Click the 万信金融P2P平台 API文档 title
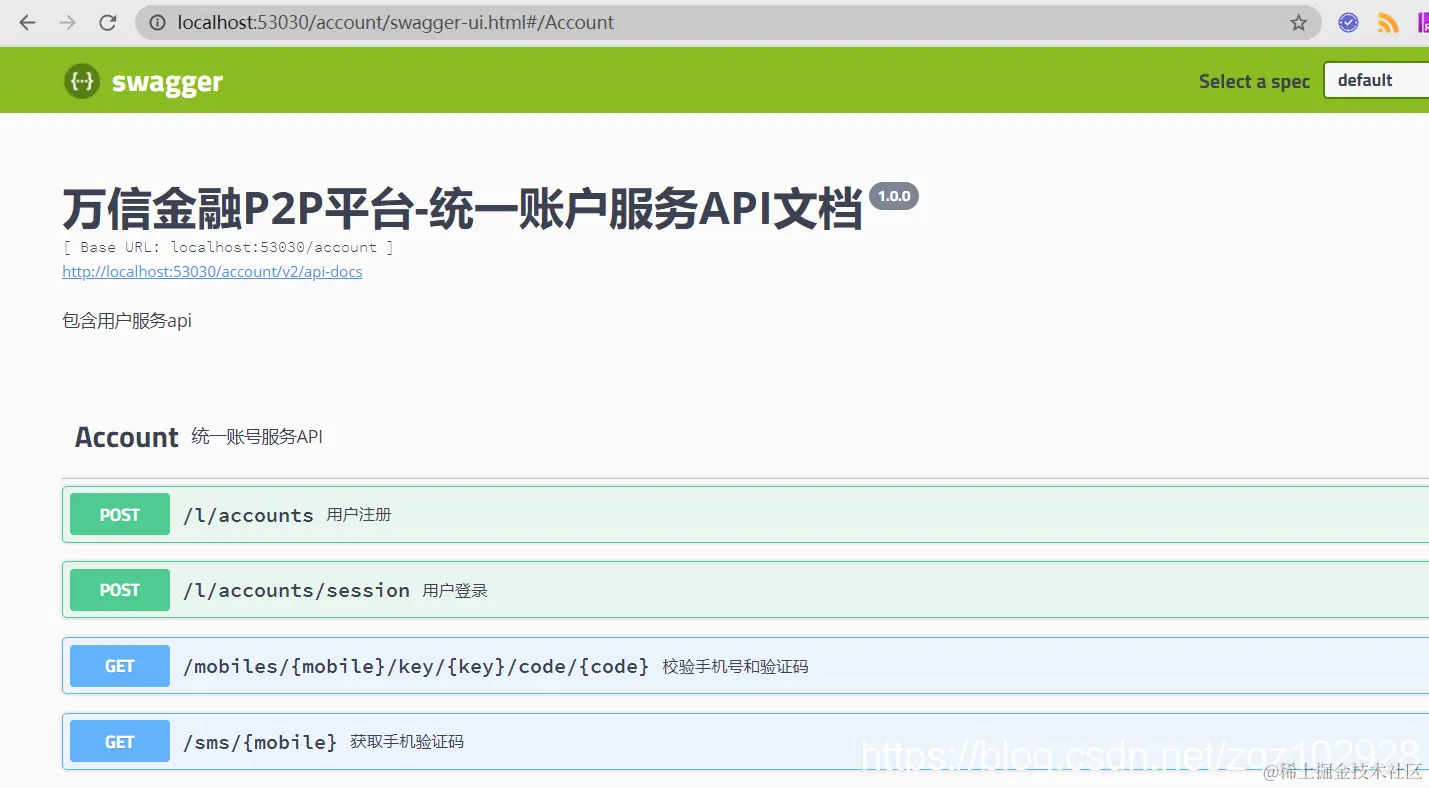This screenshot has height=788, width=1429. pyautogui.click(x=462, y=208)
